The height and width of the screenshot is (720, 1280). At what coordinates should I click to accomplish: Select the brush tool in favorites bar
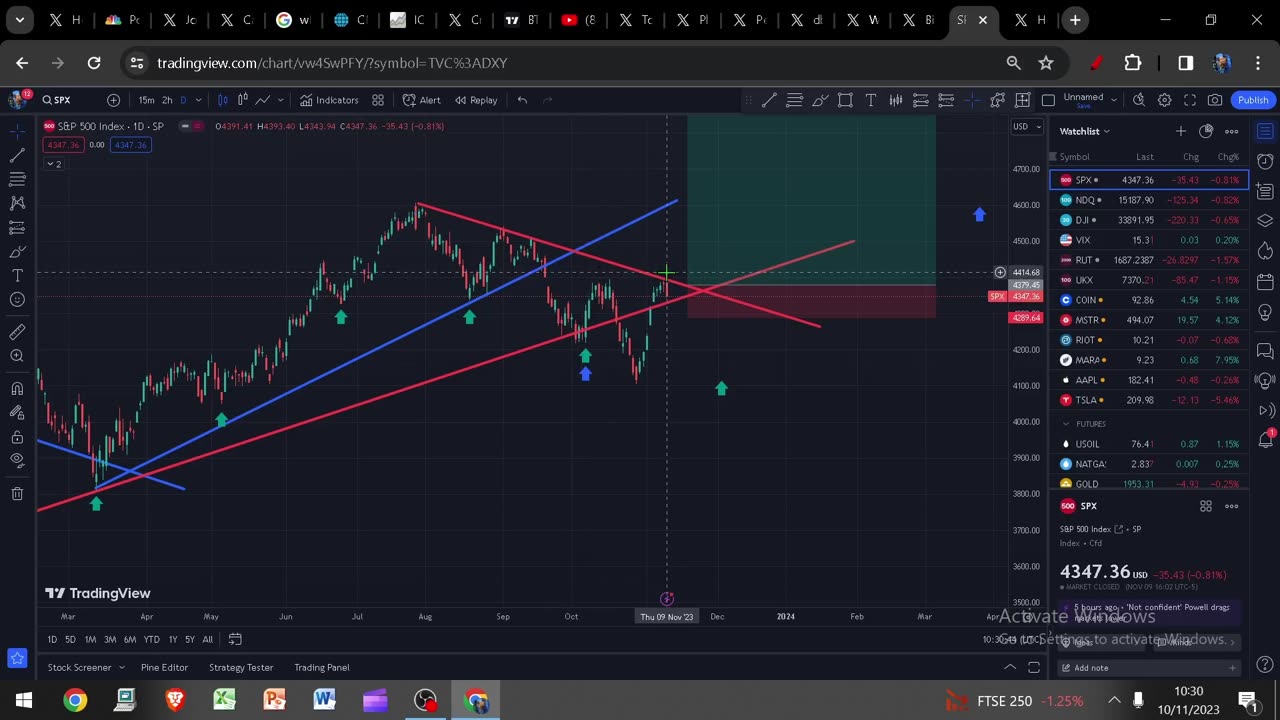click(820, 100)
